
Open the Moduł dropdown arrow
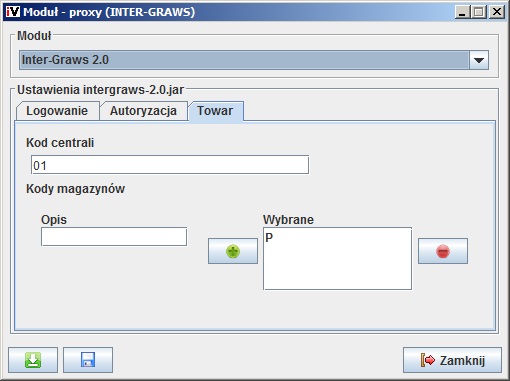[479, 60]
